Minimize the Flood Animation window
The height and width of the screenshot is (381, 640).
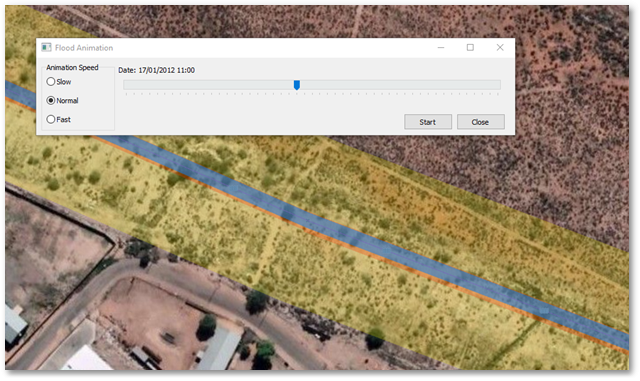pos(441,47)
